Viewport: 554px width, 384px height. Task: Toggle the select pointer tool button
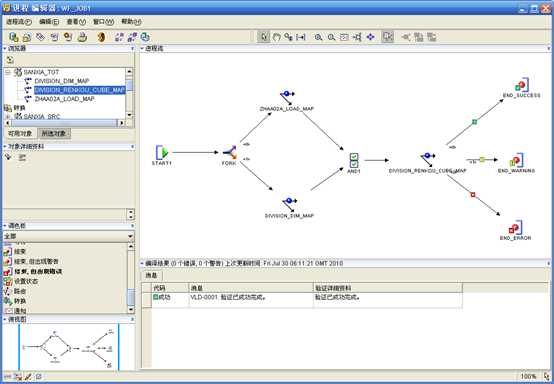coord(264,37)
